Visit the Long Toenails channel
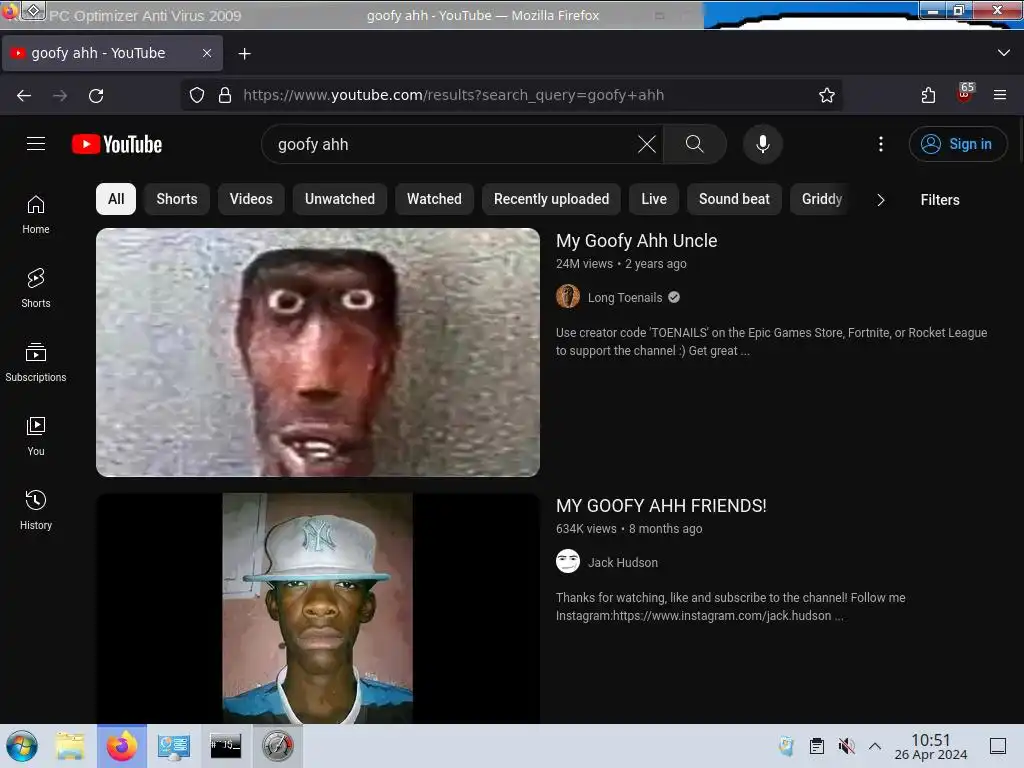The width and height of the screenshot is (1024, 768). tap(624, 298)
